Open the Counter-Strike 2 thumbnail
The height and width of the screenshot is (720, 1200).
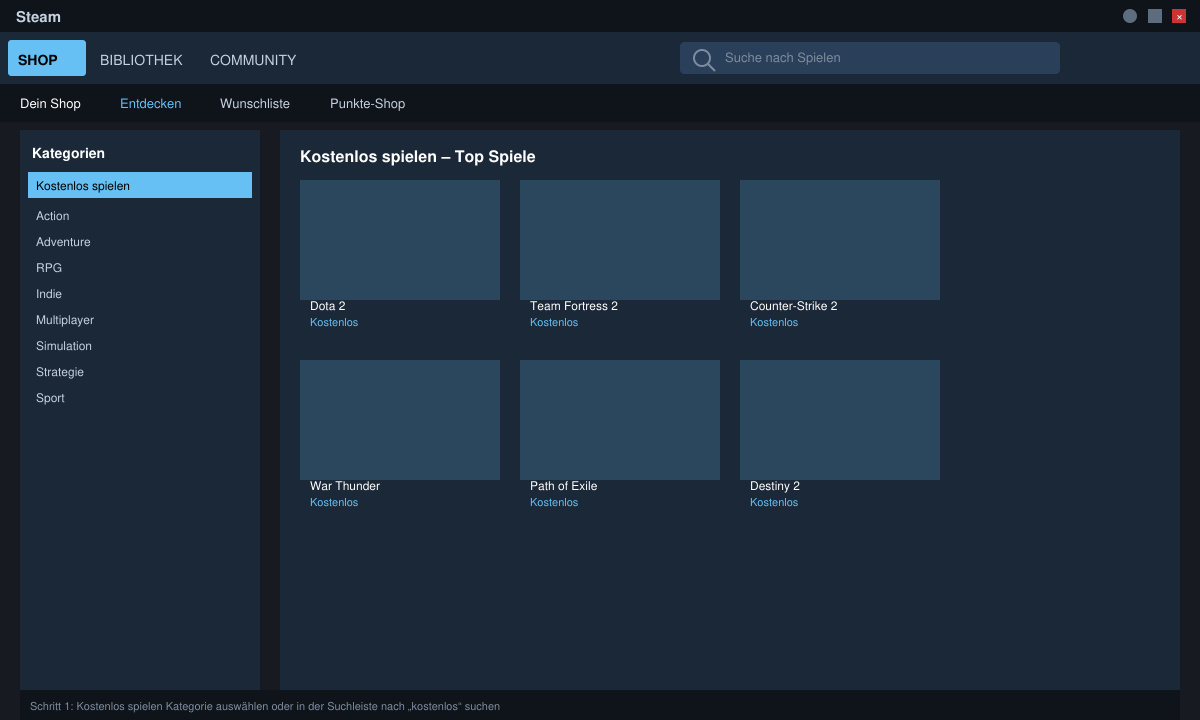(x=840, y=240)
